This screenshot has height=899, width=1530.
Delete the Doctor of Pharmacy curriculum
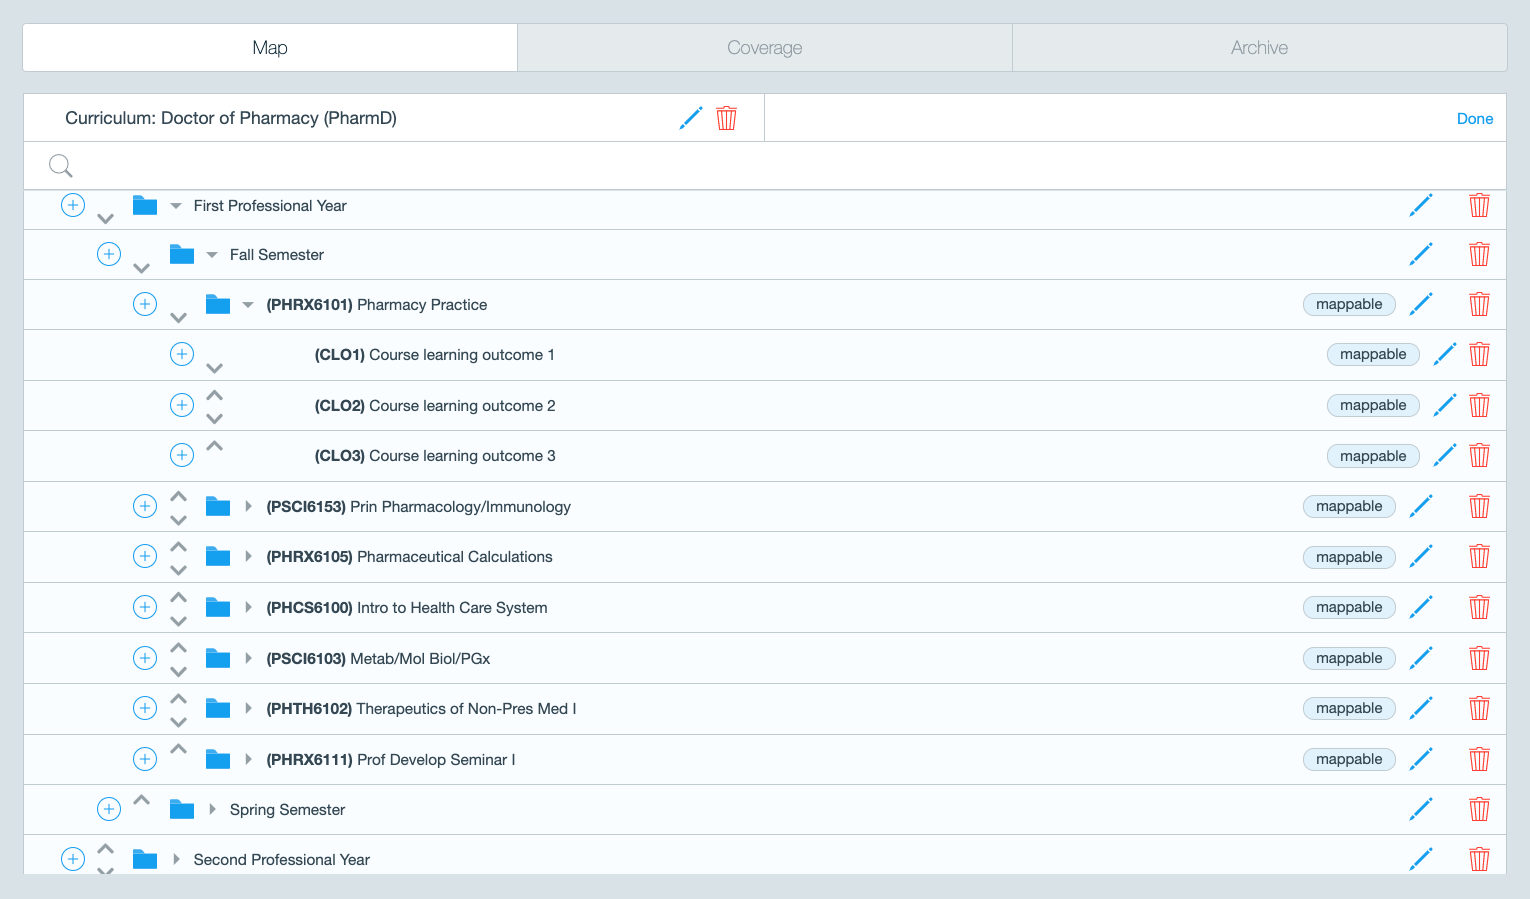point(727,118)
